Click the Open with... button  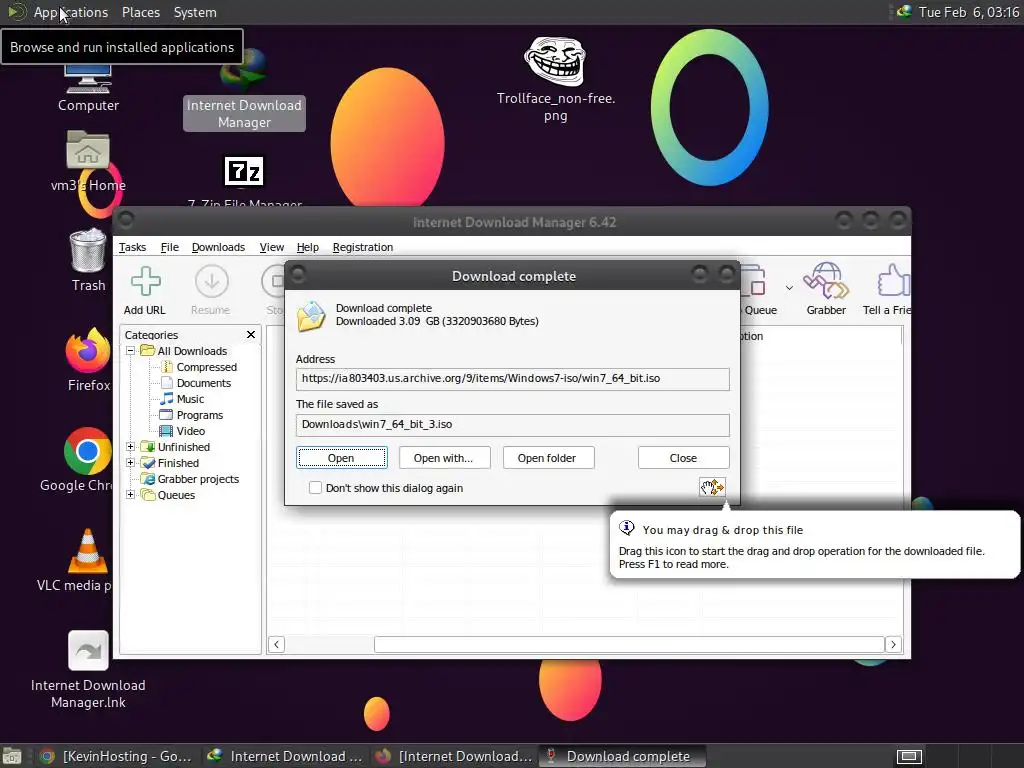(444, 458)
